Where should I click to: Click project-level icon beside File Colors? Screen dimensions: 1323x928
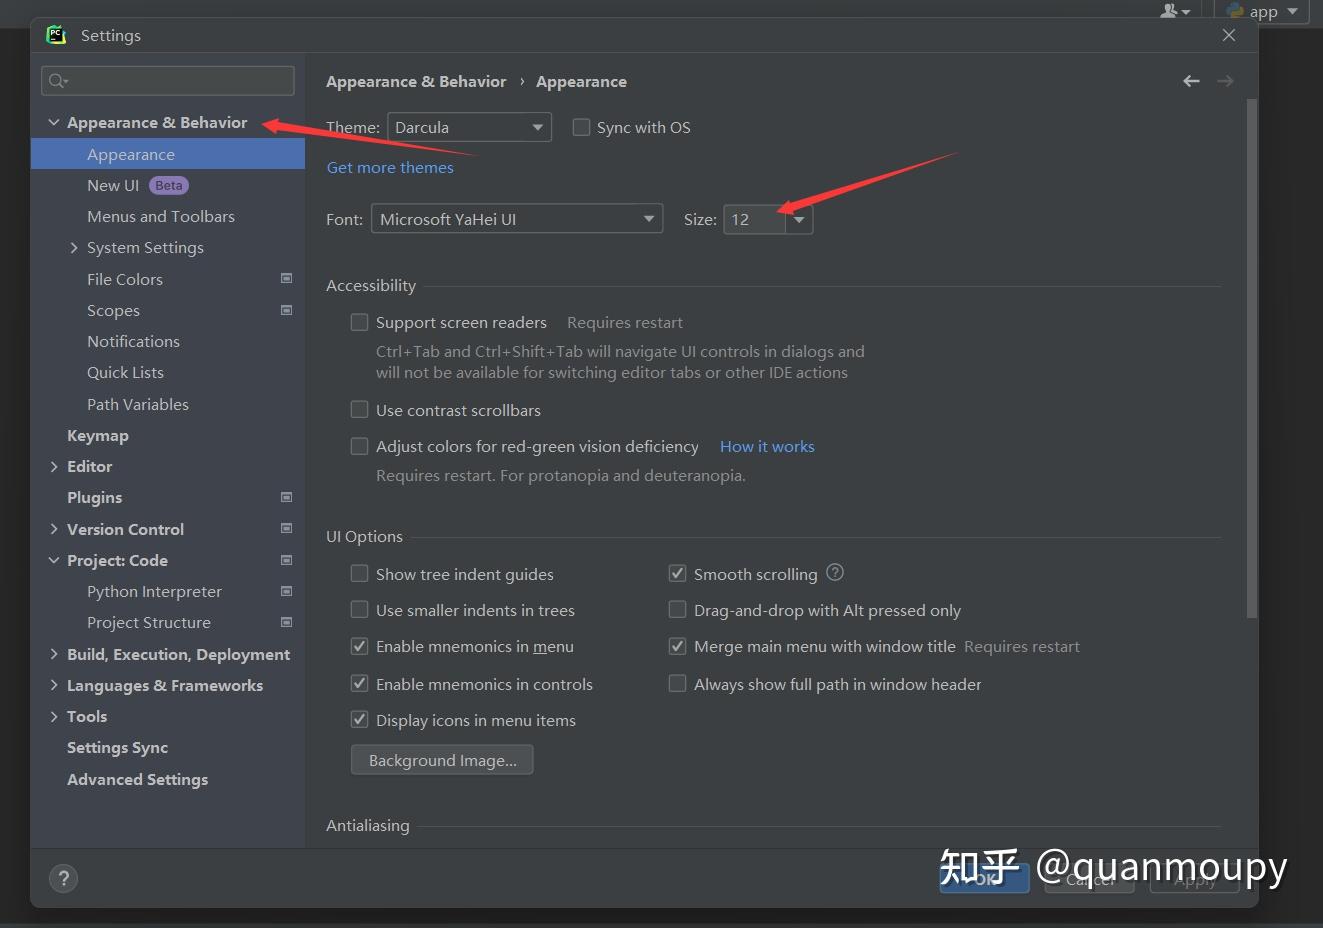click(x=287, y=279)
